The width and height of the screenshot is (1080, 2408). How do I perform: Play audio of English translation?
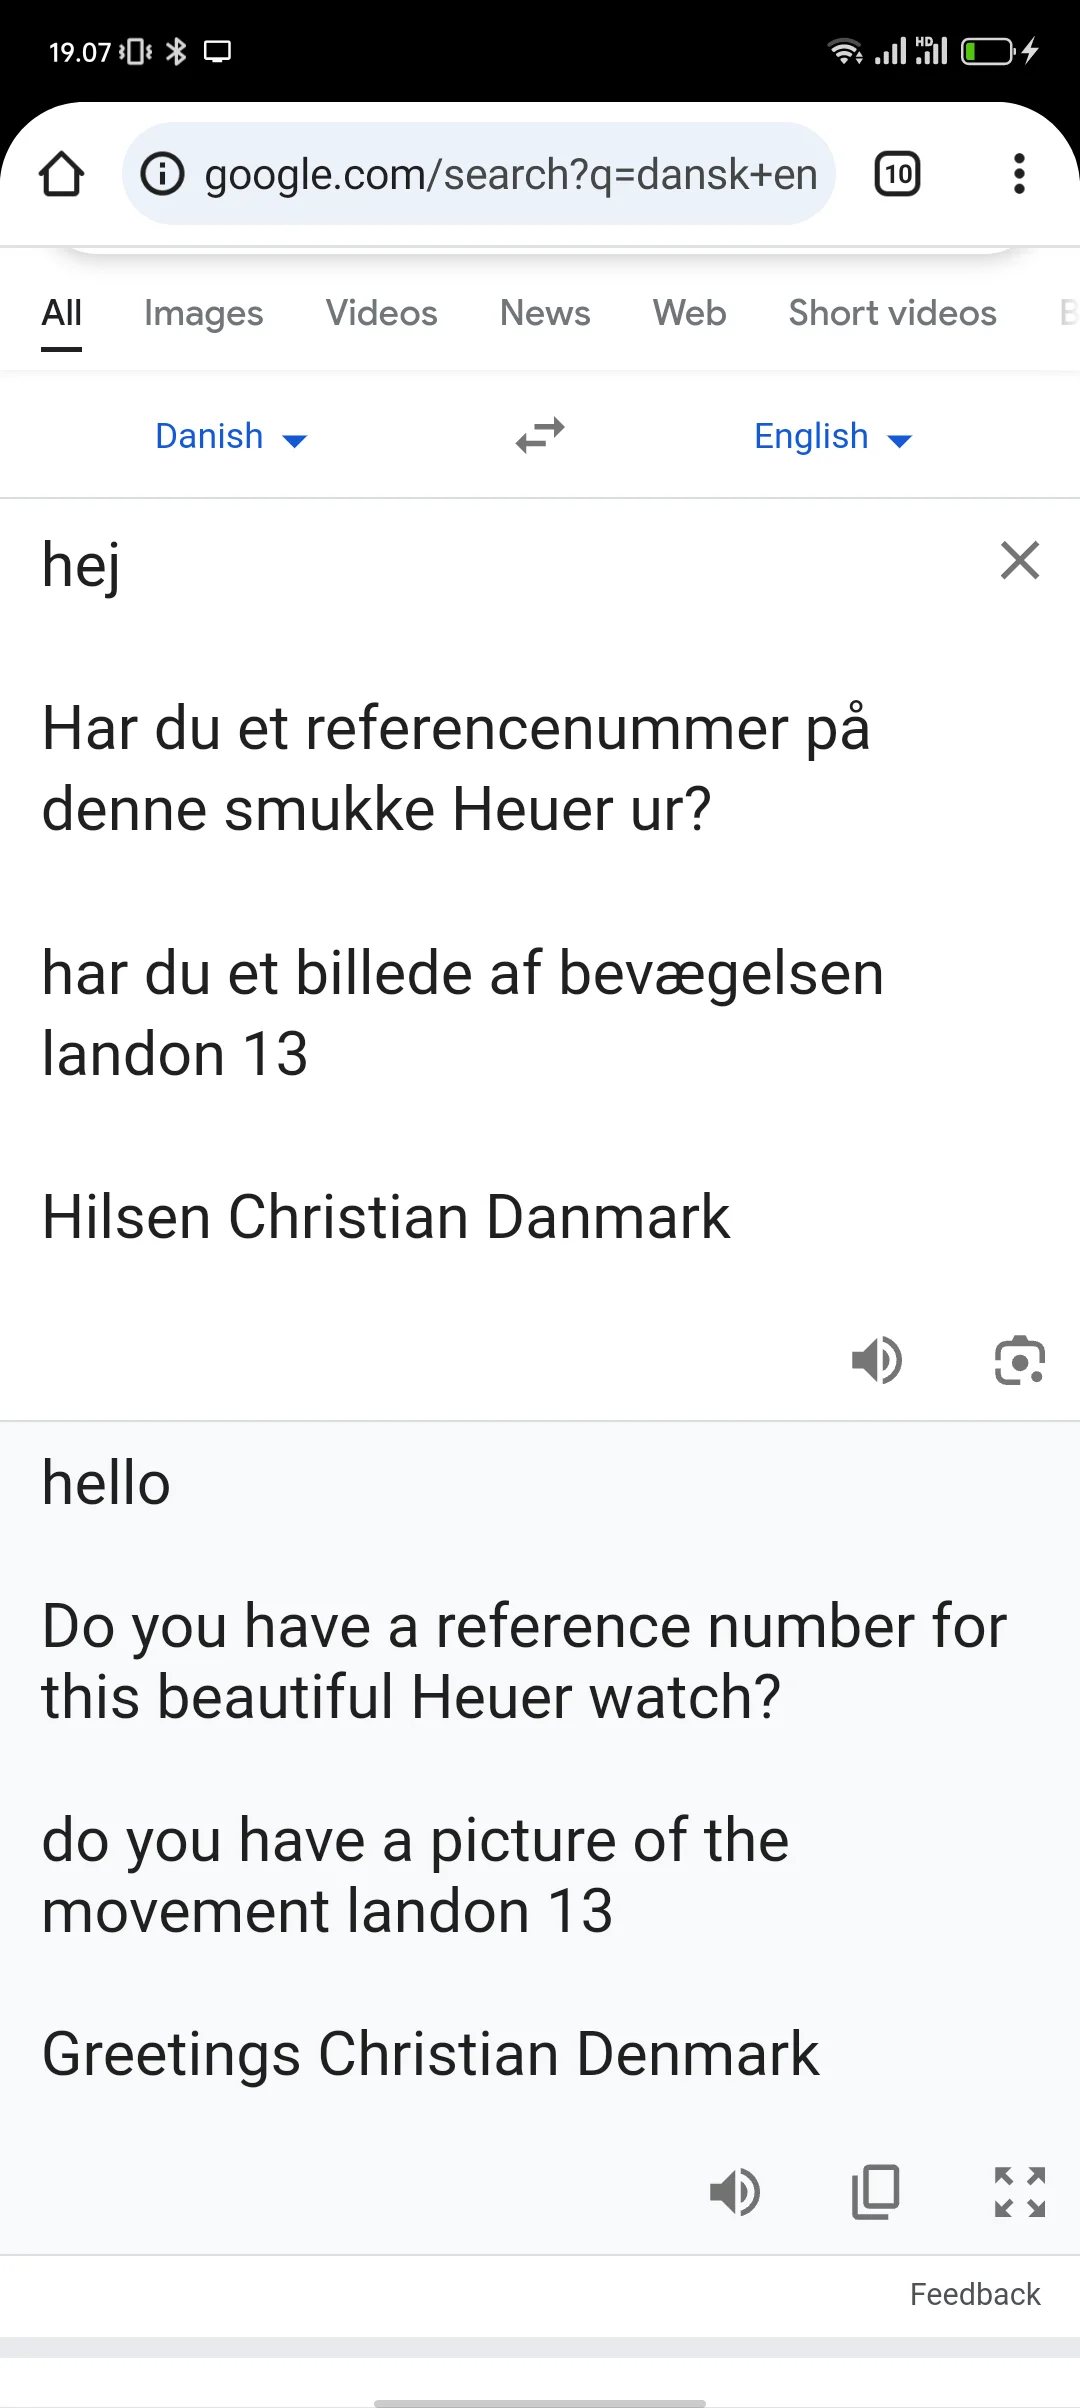[735, 2192]
